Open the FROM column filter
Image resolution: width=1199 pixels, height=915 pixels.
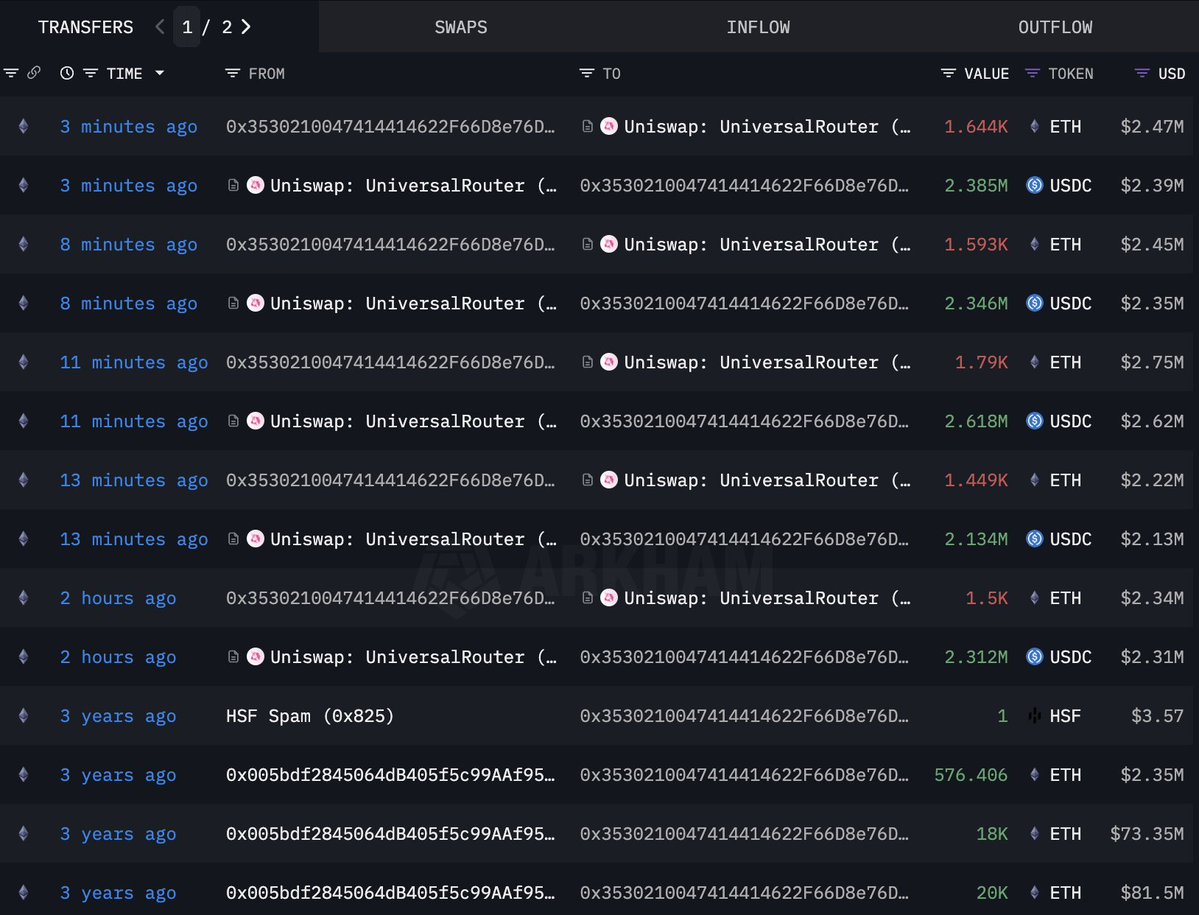(232, 73)
